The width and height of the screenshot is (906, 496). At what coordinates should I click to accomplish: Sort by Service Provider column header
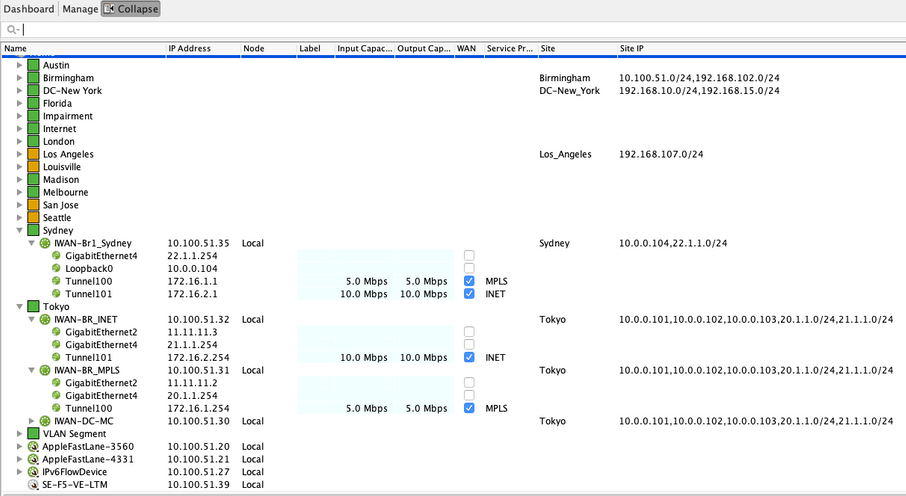511,49
